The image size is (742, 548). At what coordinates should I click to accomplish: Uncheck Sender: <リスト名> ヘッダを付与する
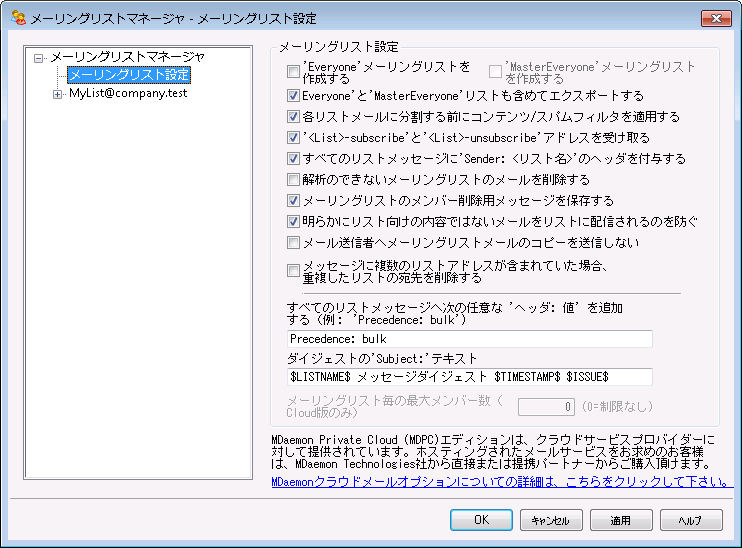293,159
